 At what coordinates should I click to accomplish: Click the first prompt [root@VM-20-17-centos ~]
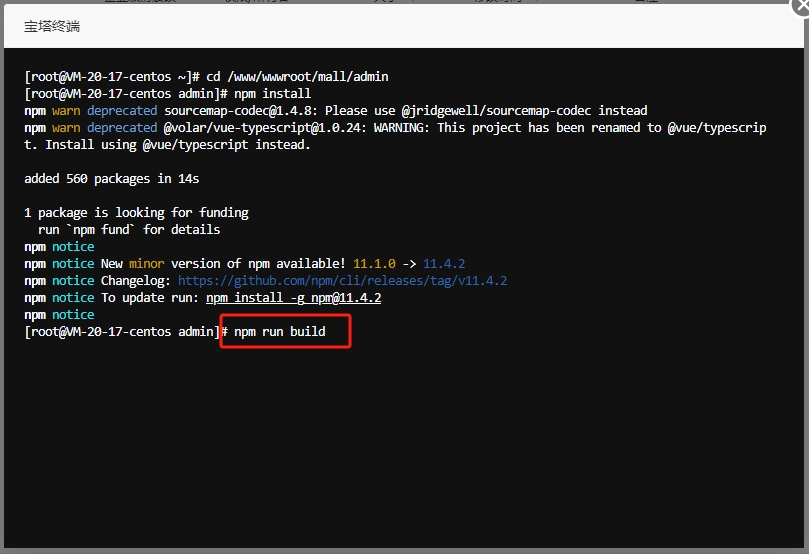[x=108, y=77]
